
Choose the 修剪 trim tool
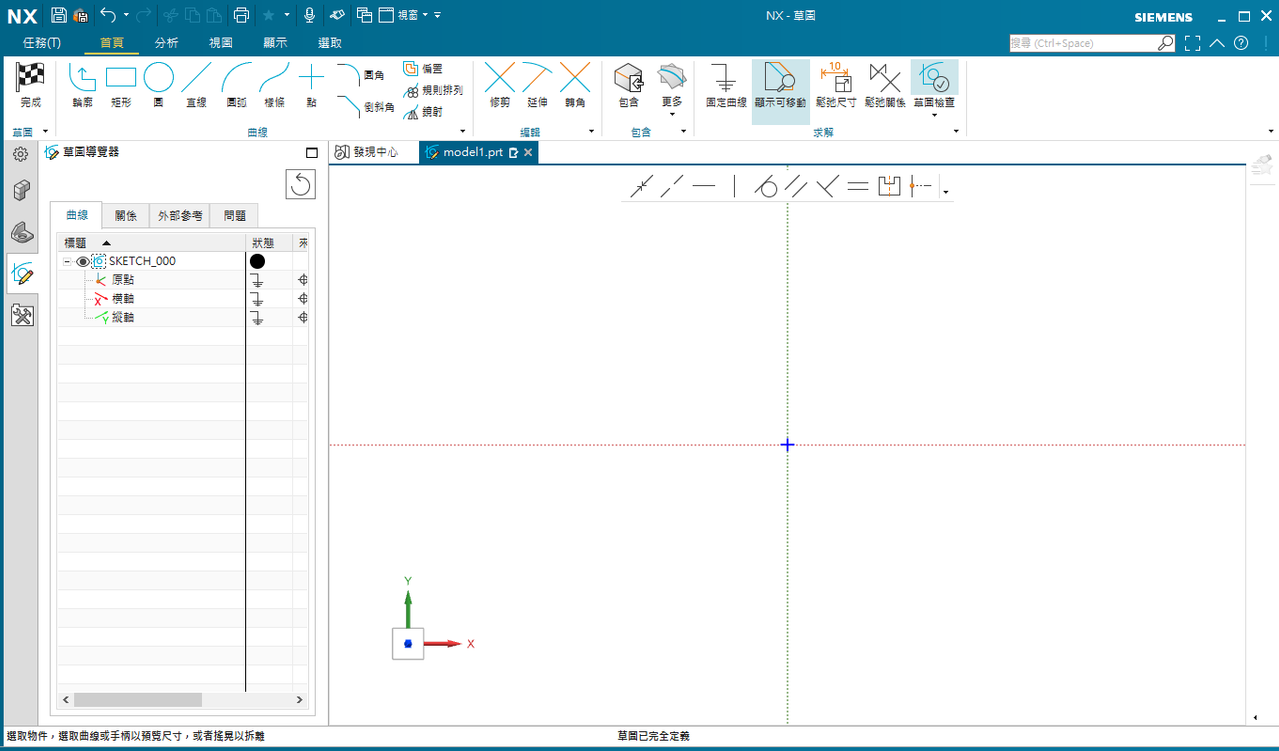500,85
